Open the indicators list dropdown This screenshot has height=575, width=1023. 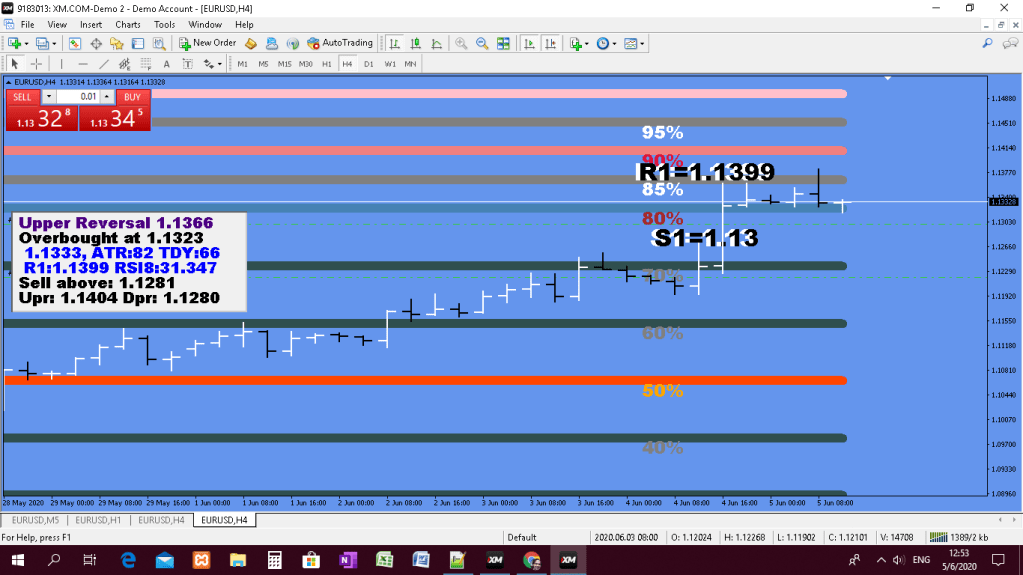click(578, 44)
